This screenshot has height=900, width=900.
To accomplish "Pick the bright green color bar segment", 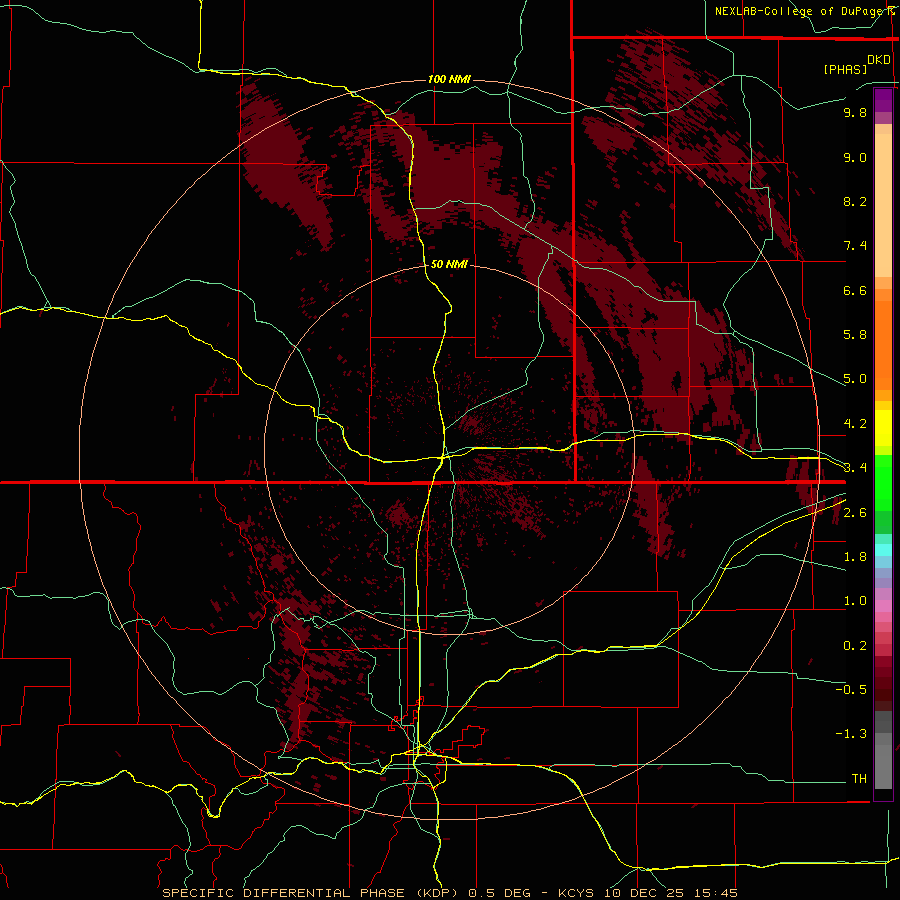I will 883,482.
